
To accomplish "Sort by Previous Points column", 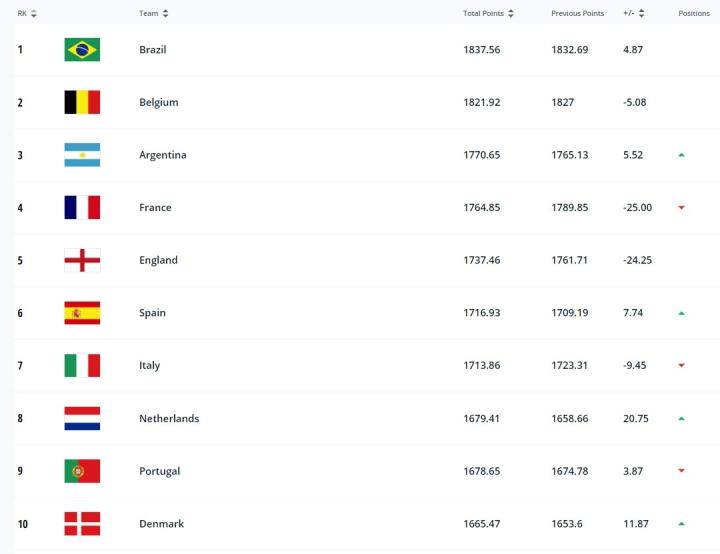I will pyautogui.click(x=577, y=14).
